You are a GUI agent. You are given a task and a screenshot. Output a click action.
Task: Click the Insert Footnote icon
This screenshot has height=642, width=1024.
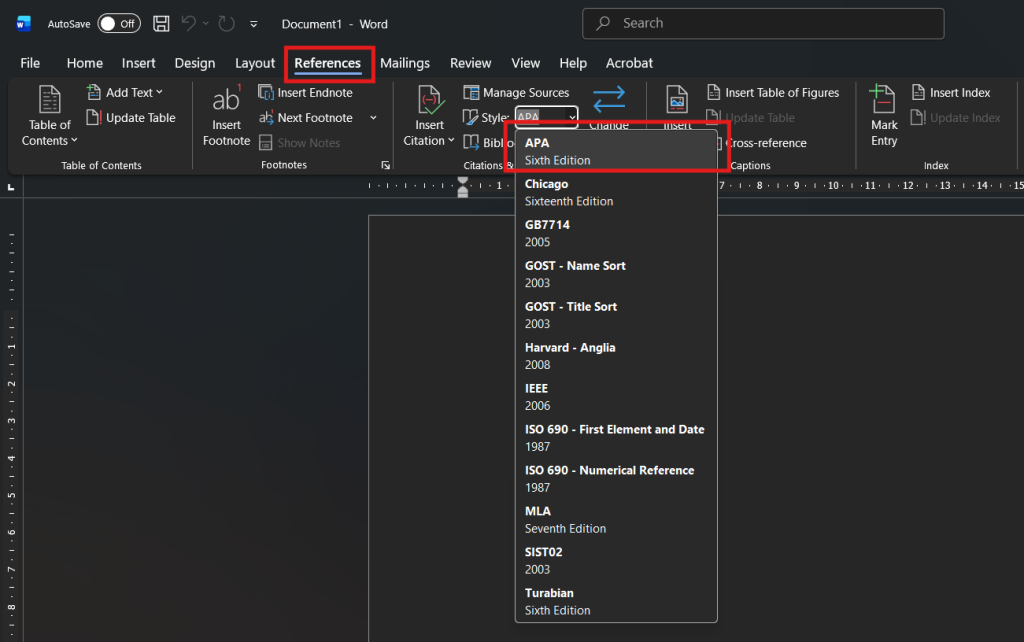[x=226, y=99]
